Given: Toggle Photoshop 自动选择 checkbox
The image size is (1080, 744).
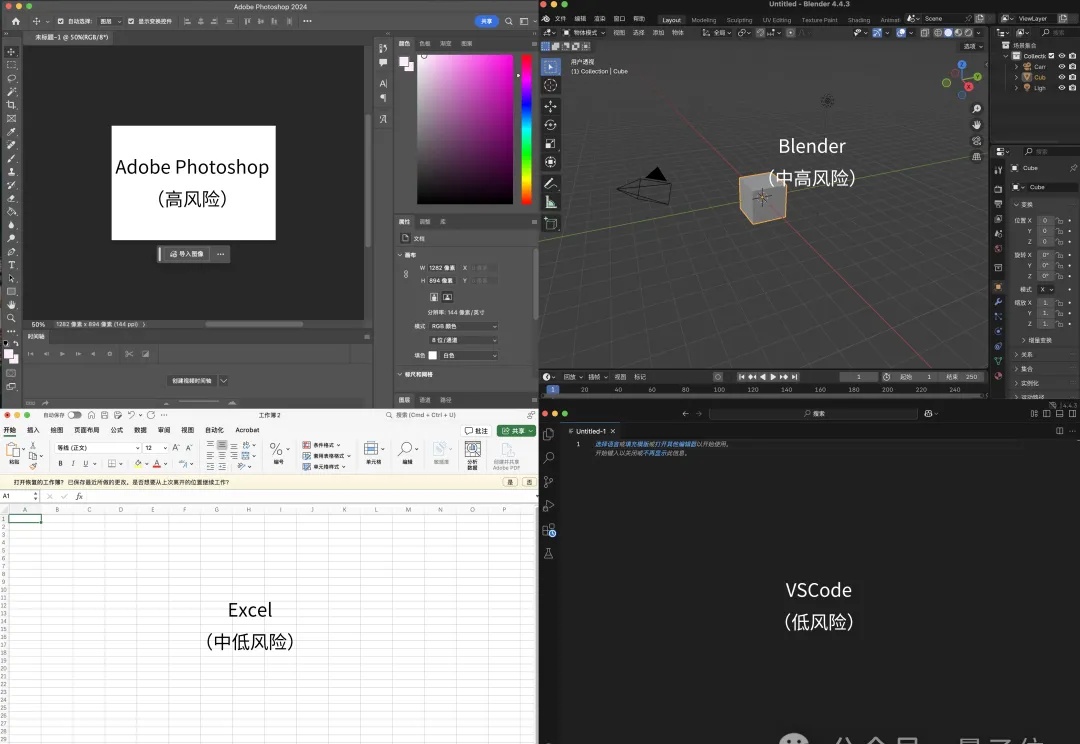Looking at the screenshot, I should (x=61, y=21).
